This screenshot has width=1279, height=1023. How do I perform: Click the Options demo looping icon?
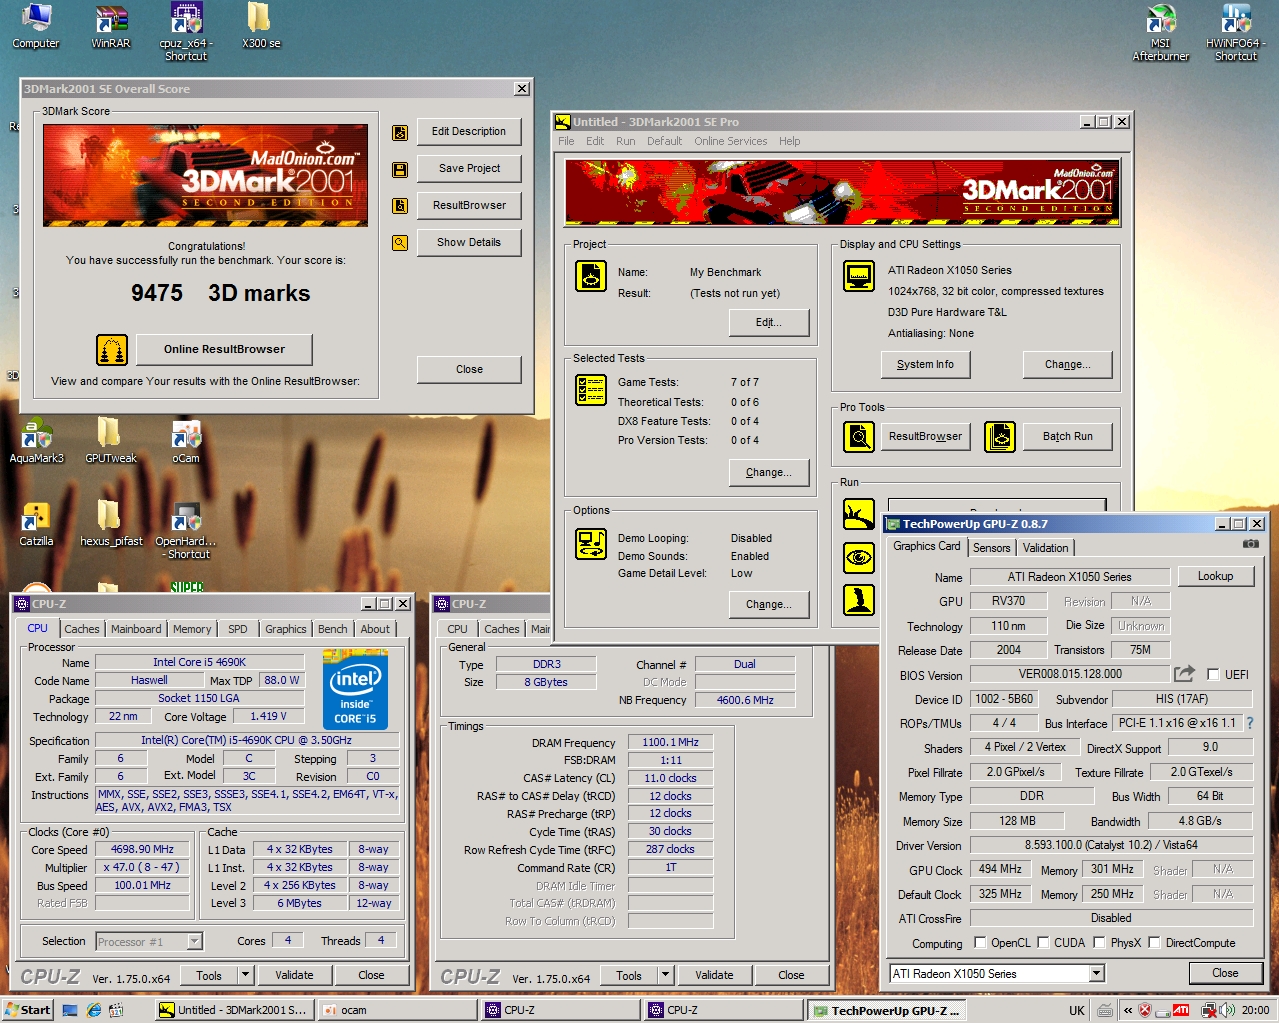(x=591, y=544)
